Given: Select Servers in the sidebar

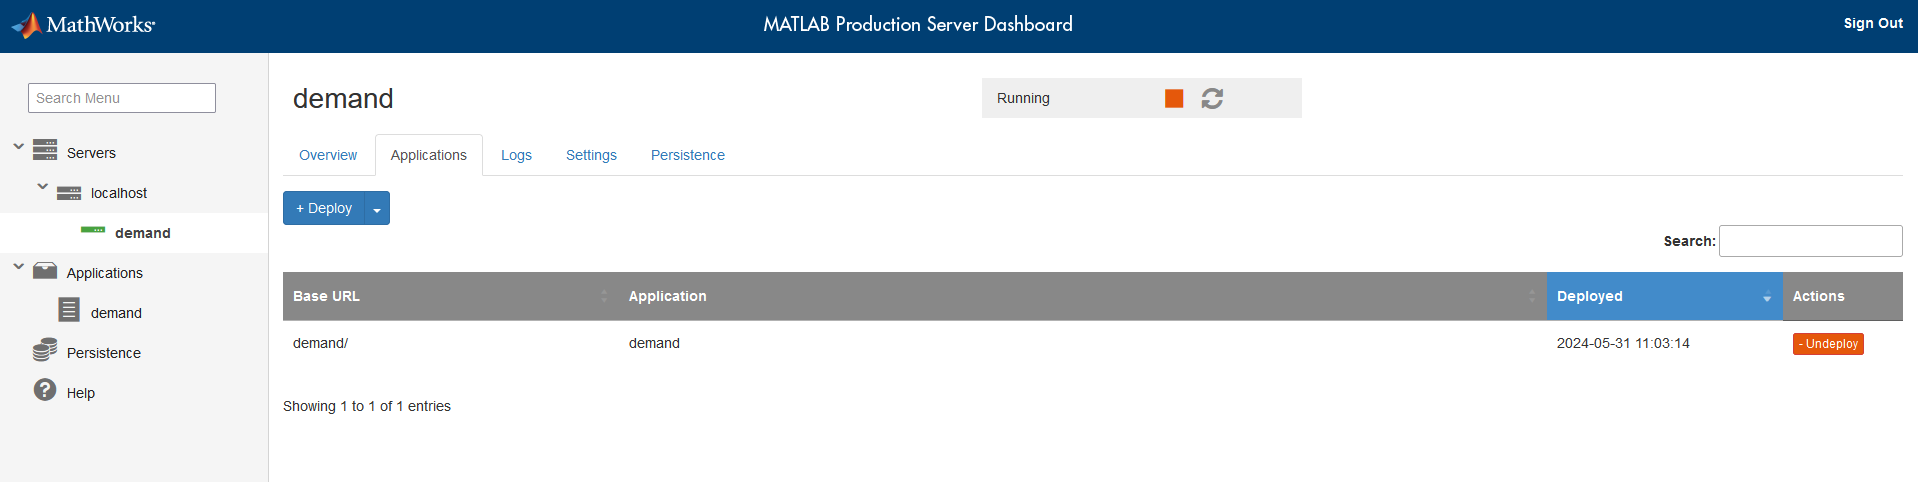Looking at the screenshot, I should (x=91, y=153).
